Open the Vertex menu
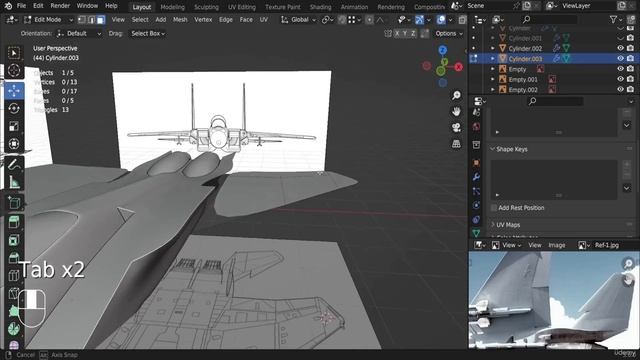Image resolution: width=640 pixels, height=360 pixels. tap(203, 20)
